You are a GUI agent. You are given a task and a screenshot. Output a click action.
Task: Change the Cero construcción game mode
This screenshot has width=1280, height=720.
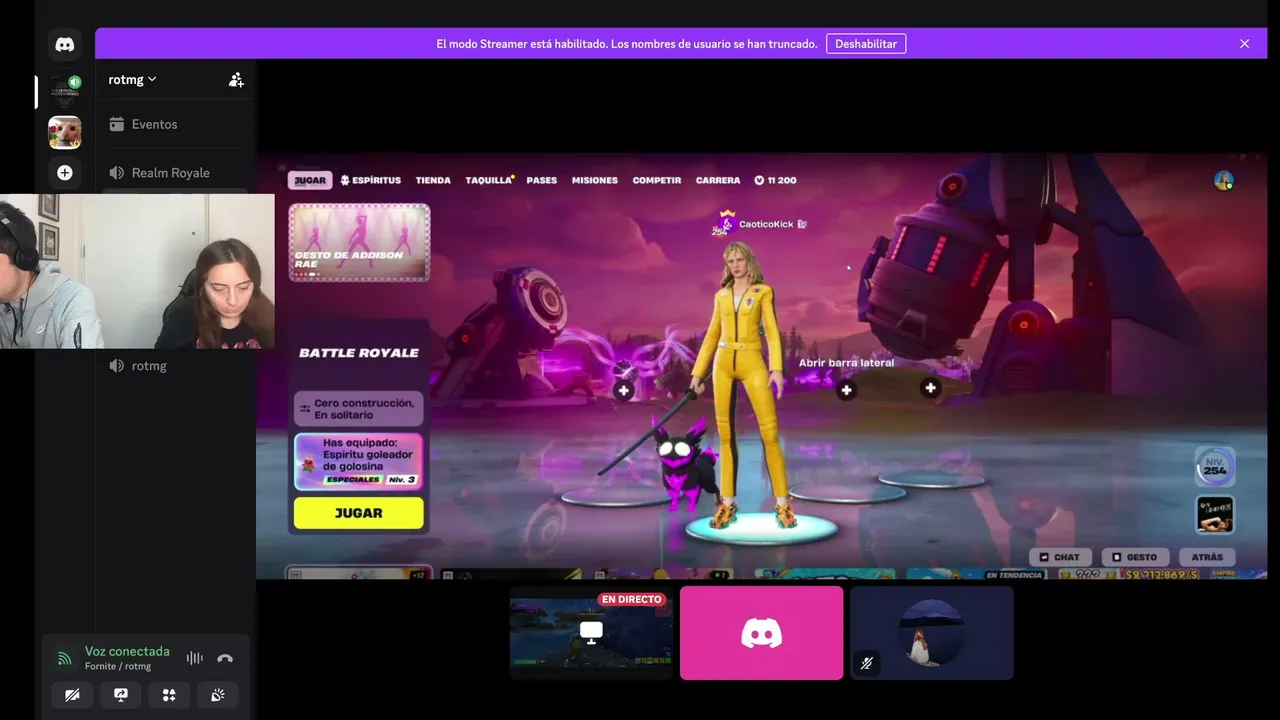click(359, 408)
